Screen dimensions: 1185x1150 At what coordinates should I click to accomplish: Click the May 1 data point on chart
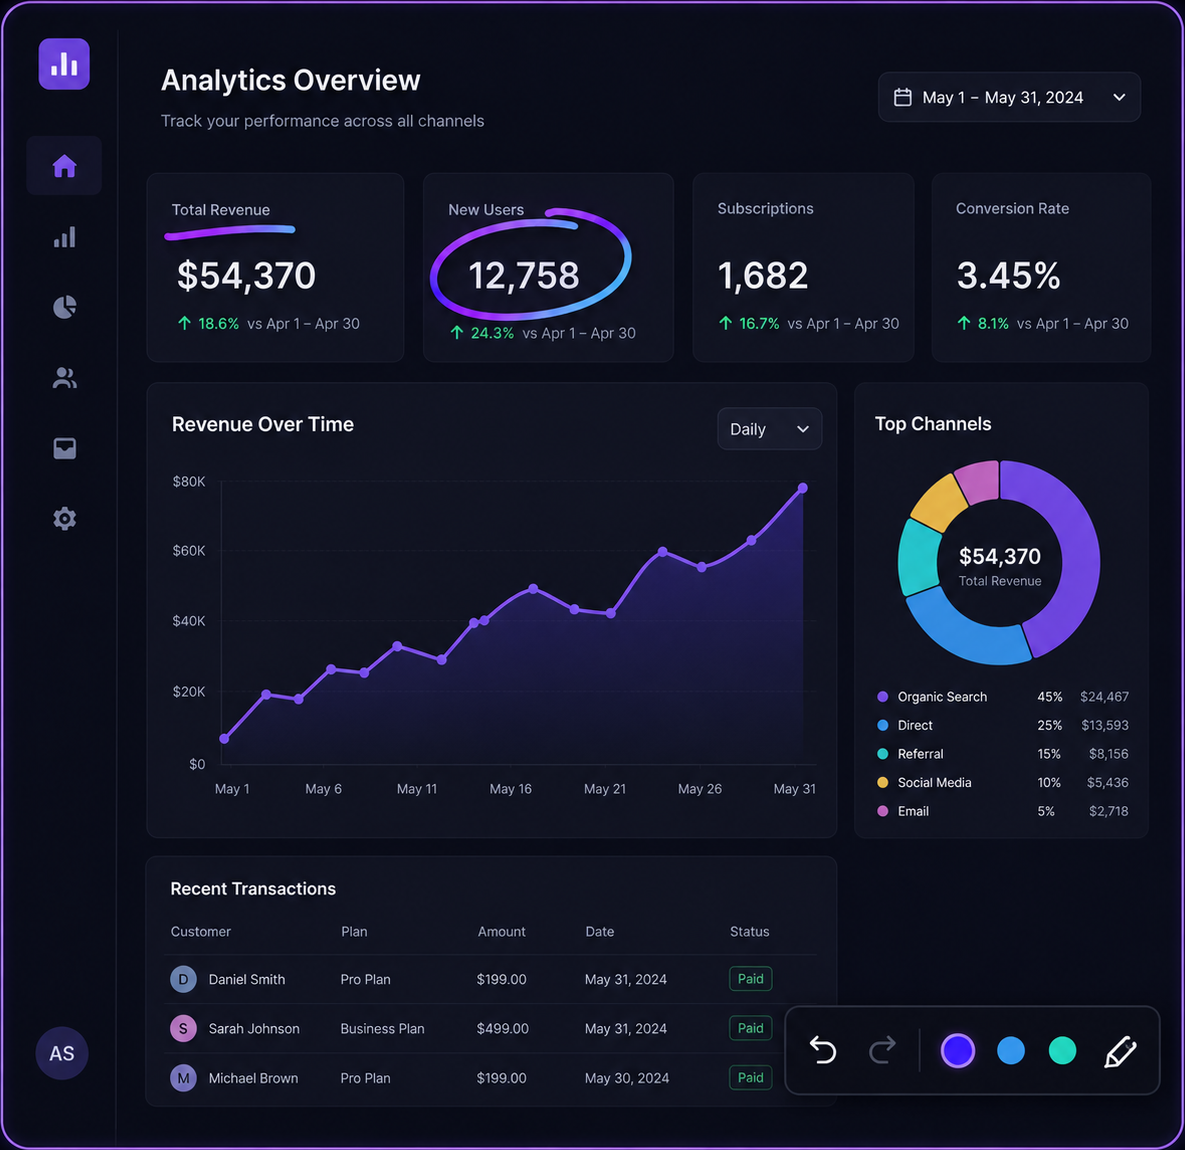click(x=224, y=738)
